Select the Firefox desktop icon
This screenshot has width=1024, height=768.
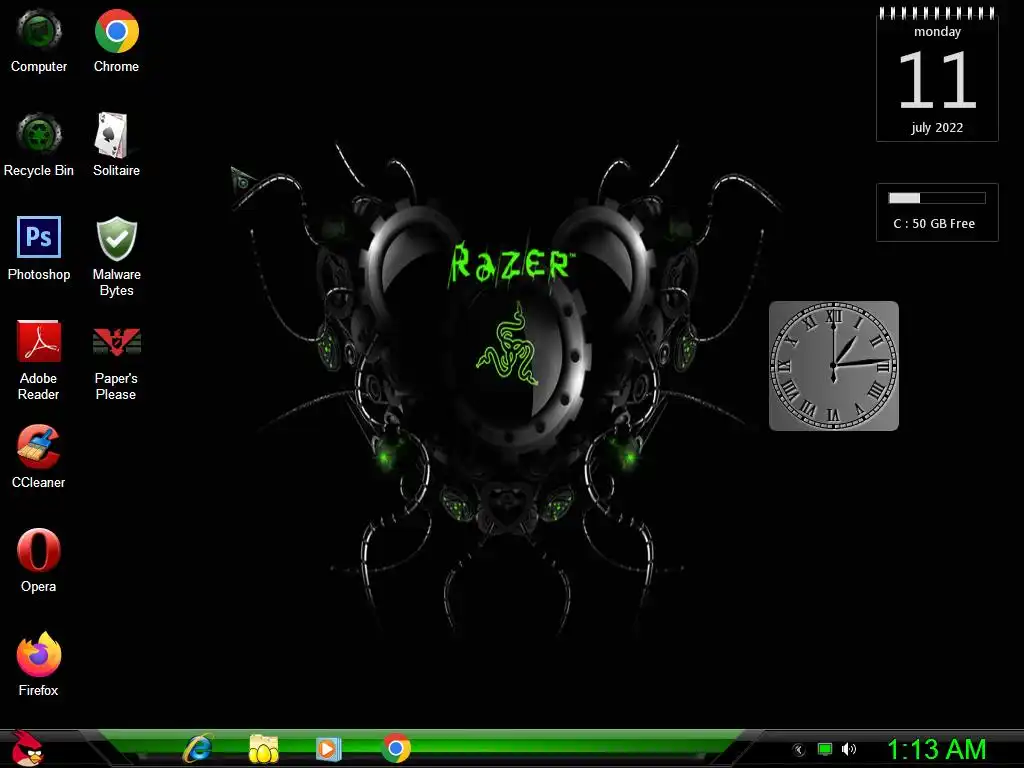click(39, 665)
